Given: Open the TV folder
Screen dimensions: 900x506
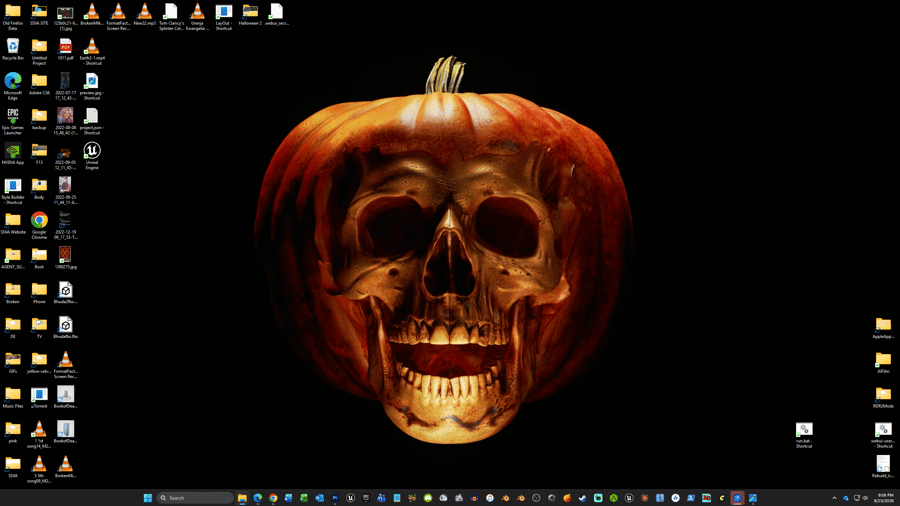Looking at the screenshot, I should pyautogui.click(x=39, y=328).
